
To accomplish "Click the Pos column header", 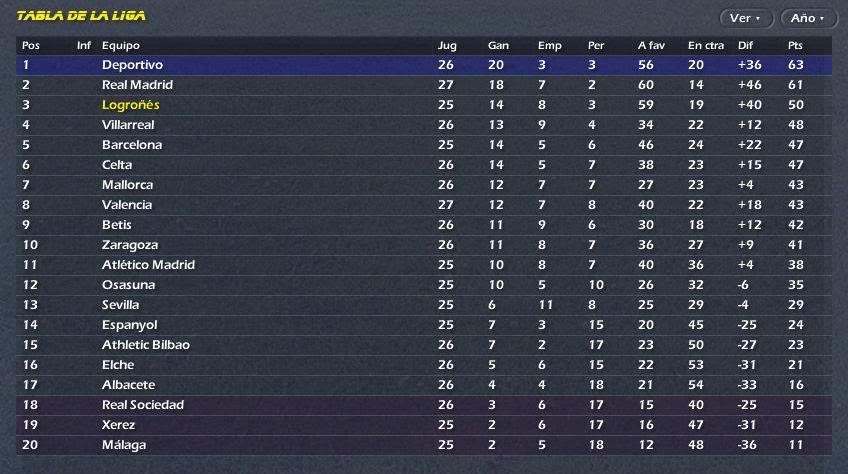I will (31, 45).
